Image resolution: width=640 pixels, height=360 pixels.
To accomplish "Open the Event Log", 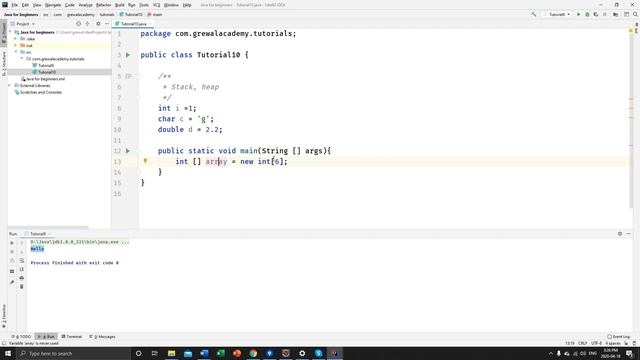I will 619,337.
